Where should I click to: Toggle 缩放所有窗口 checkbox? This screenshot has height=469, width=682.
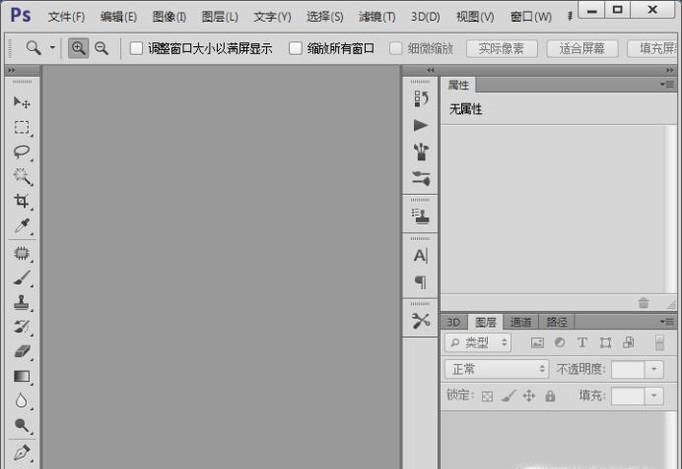[295, 48]
